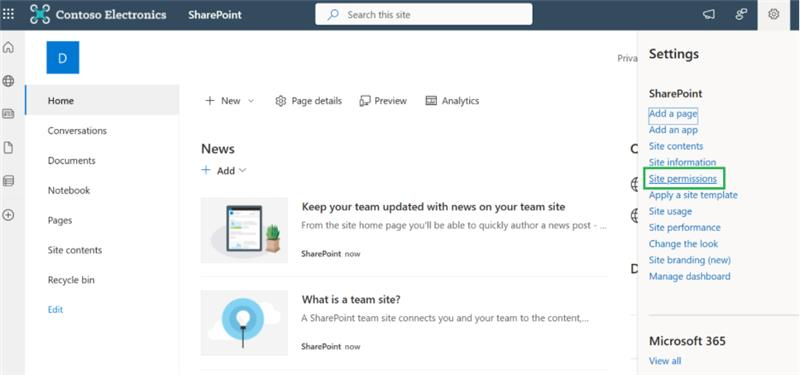Open 'What is a team site?' headline

click(x=351, y=299)
